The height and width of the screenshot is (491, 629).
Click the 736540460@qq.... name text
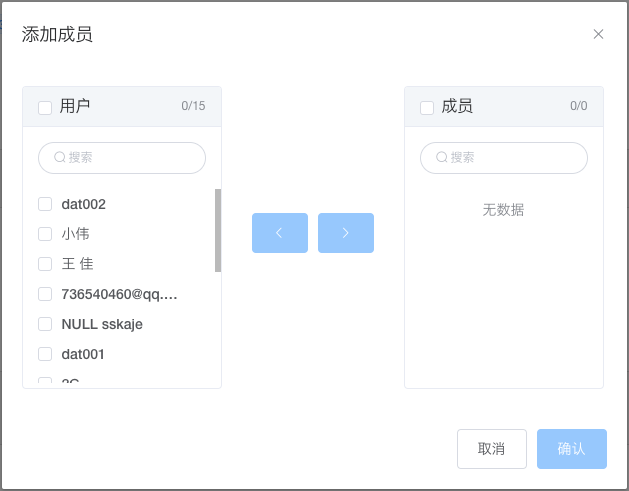(119, 294)
